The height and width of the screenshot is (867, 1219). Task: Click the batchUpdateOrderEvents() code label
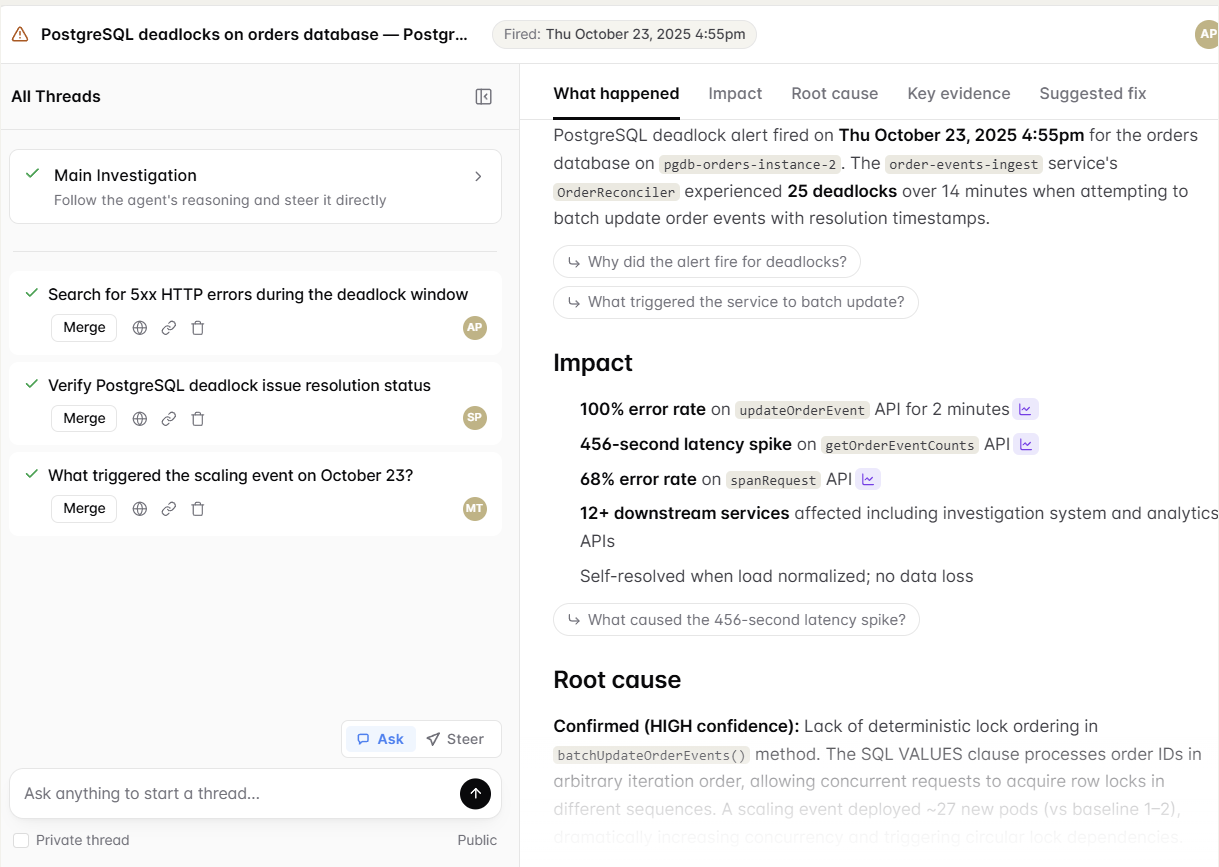(x=651, y=755)
